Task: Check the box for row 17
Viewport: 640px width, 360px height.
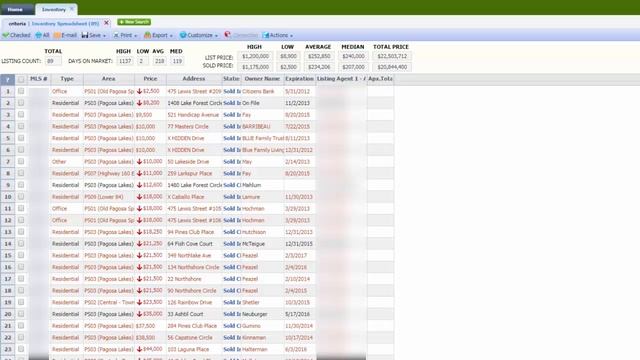Action: 21,279
